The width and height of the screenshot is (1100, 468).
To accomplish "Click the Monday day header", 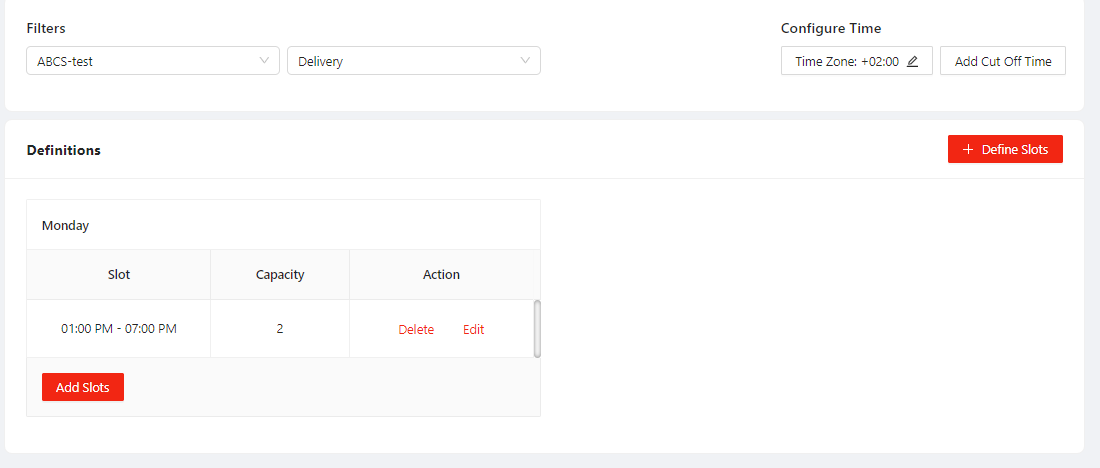I will tap(66, 225).
